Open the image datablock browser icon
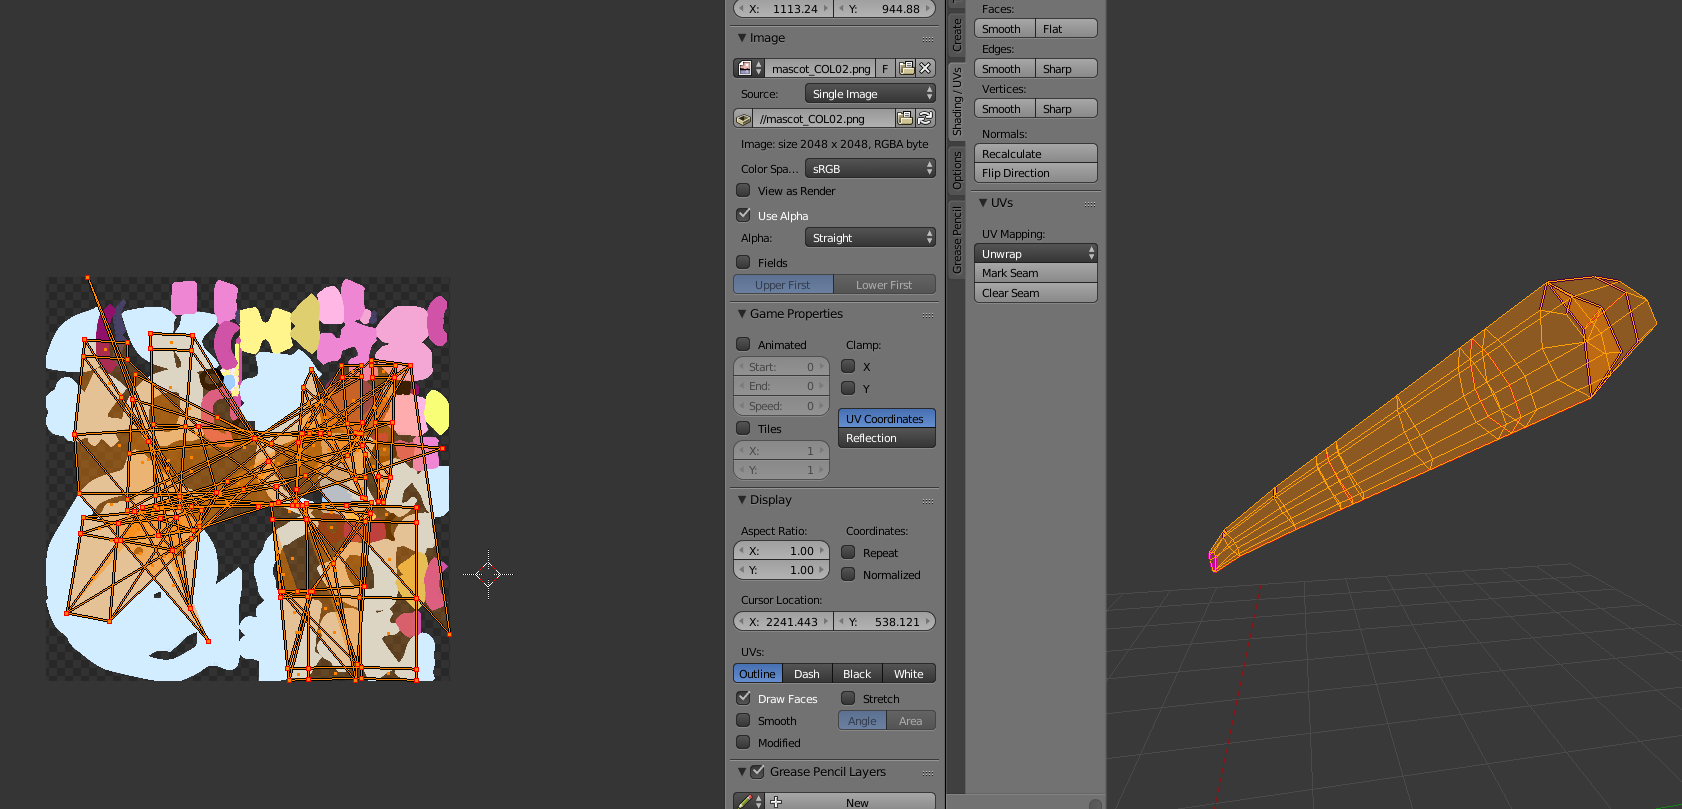This screenshot has width=1682, height=809. click(749, 68)
